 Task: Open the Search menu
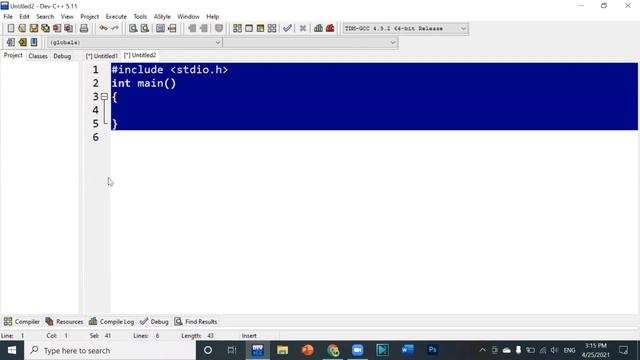tap(45, 16)
